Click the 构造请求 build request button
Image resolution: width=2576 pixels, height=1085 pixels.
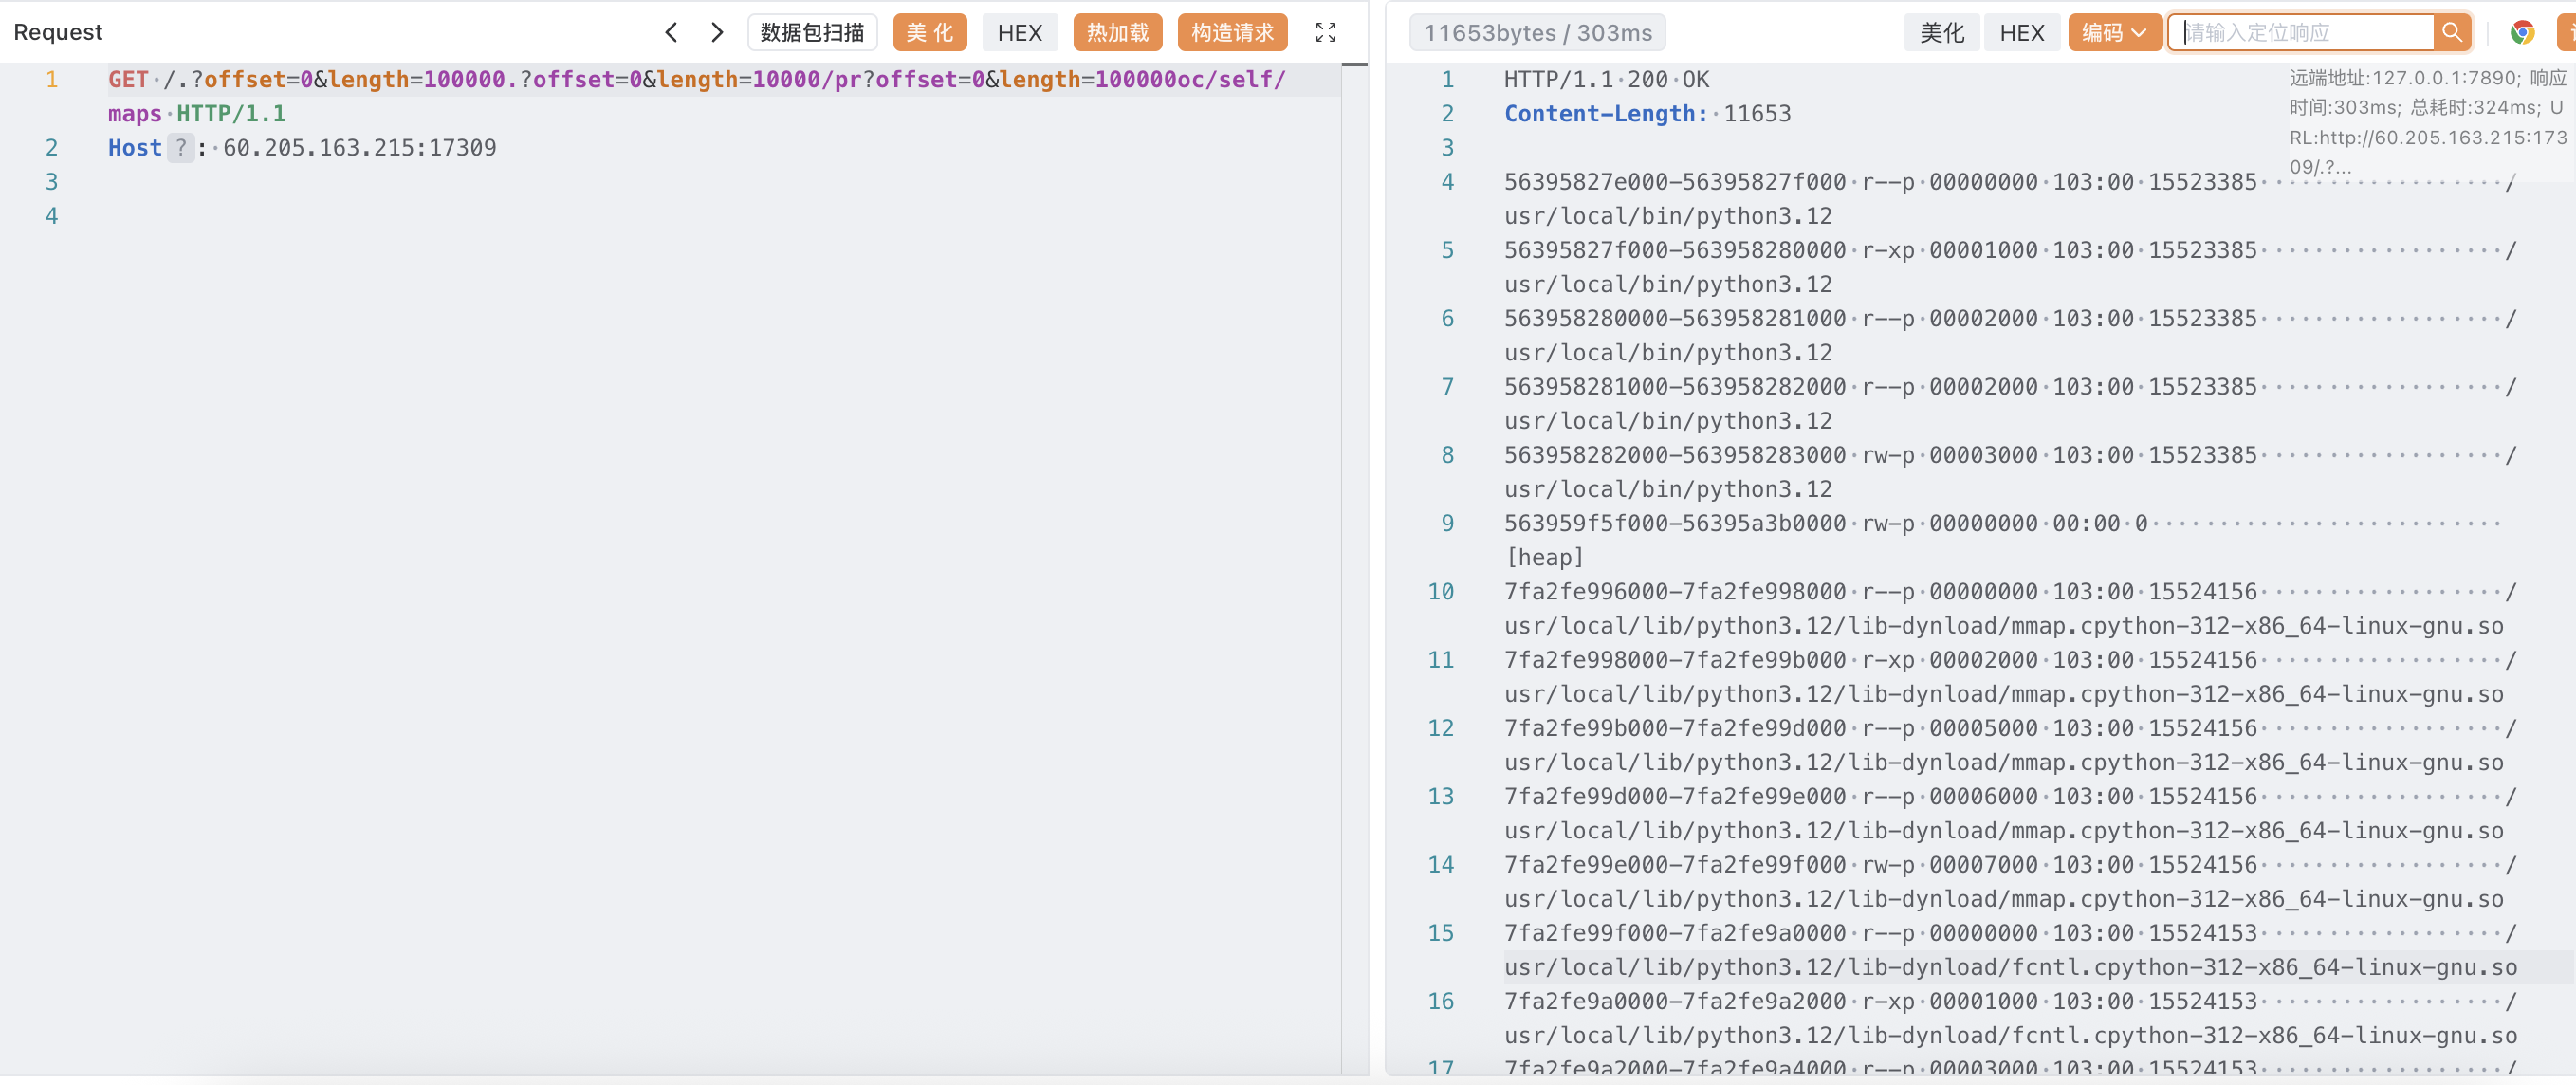(x=1232, y=33)
